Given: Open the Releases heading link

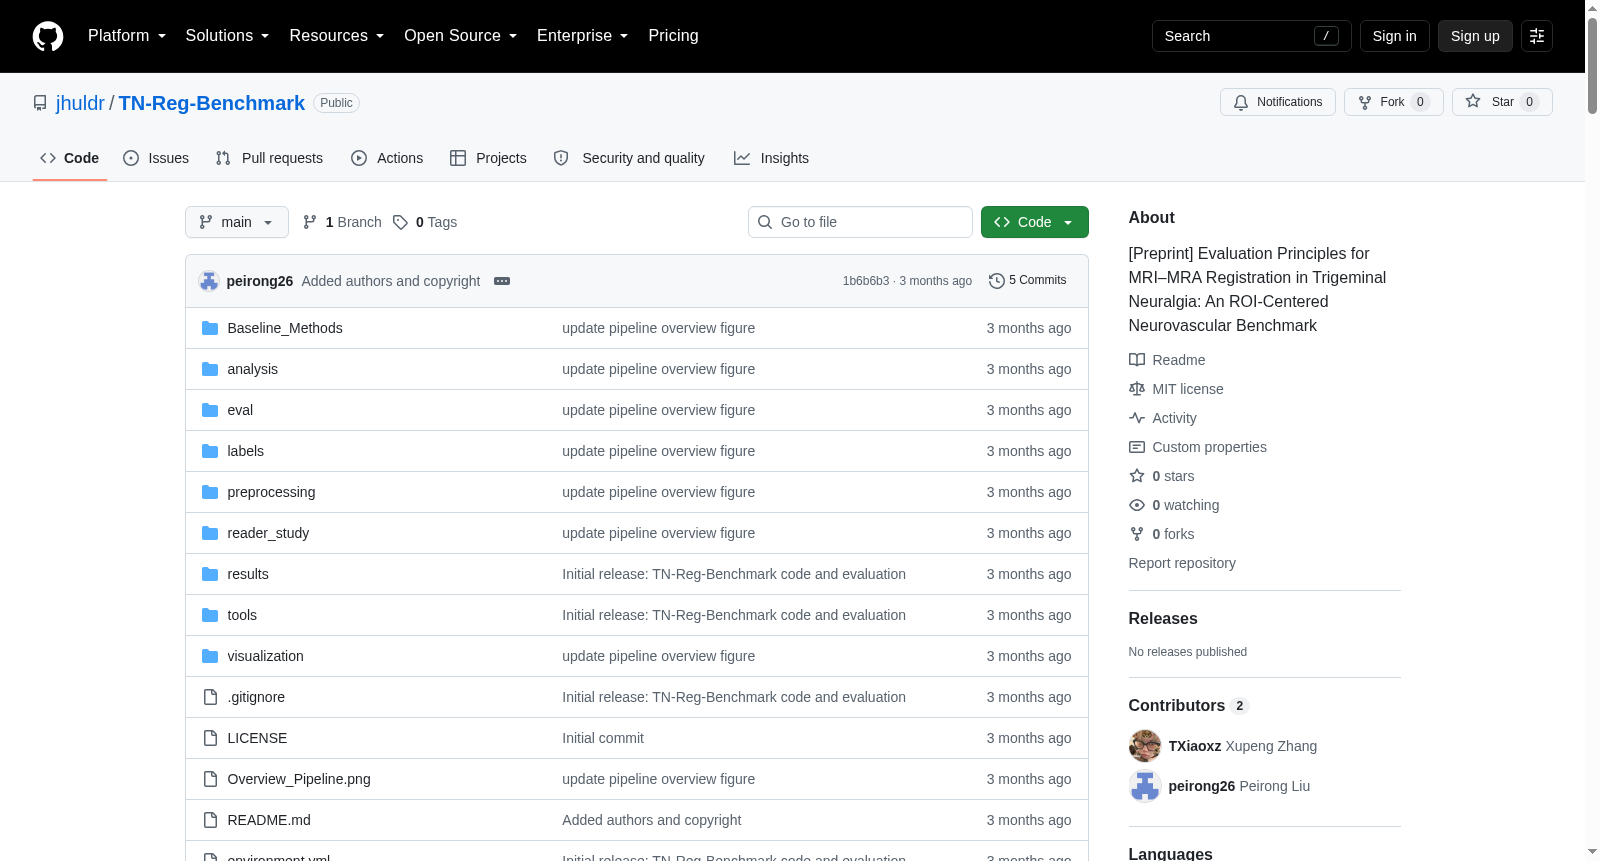Looking at the screenshot, I should click(1163, 619).
